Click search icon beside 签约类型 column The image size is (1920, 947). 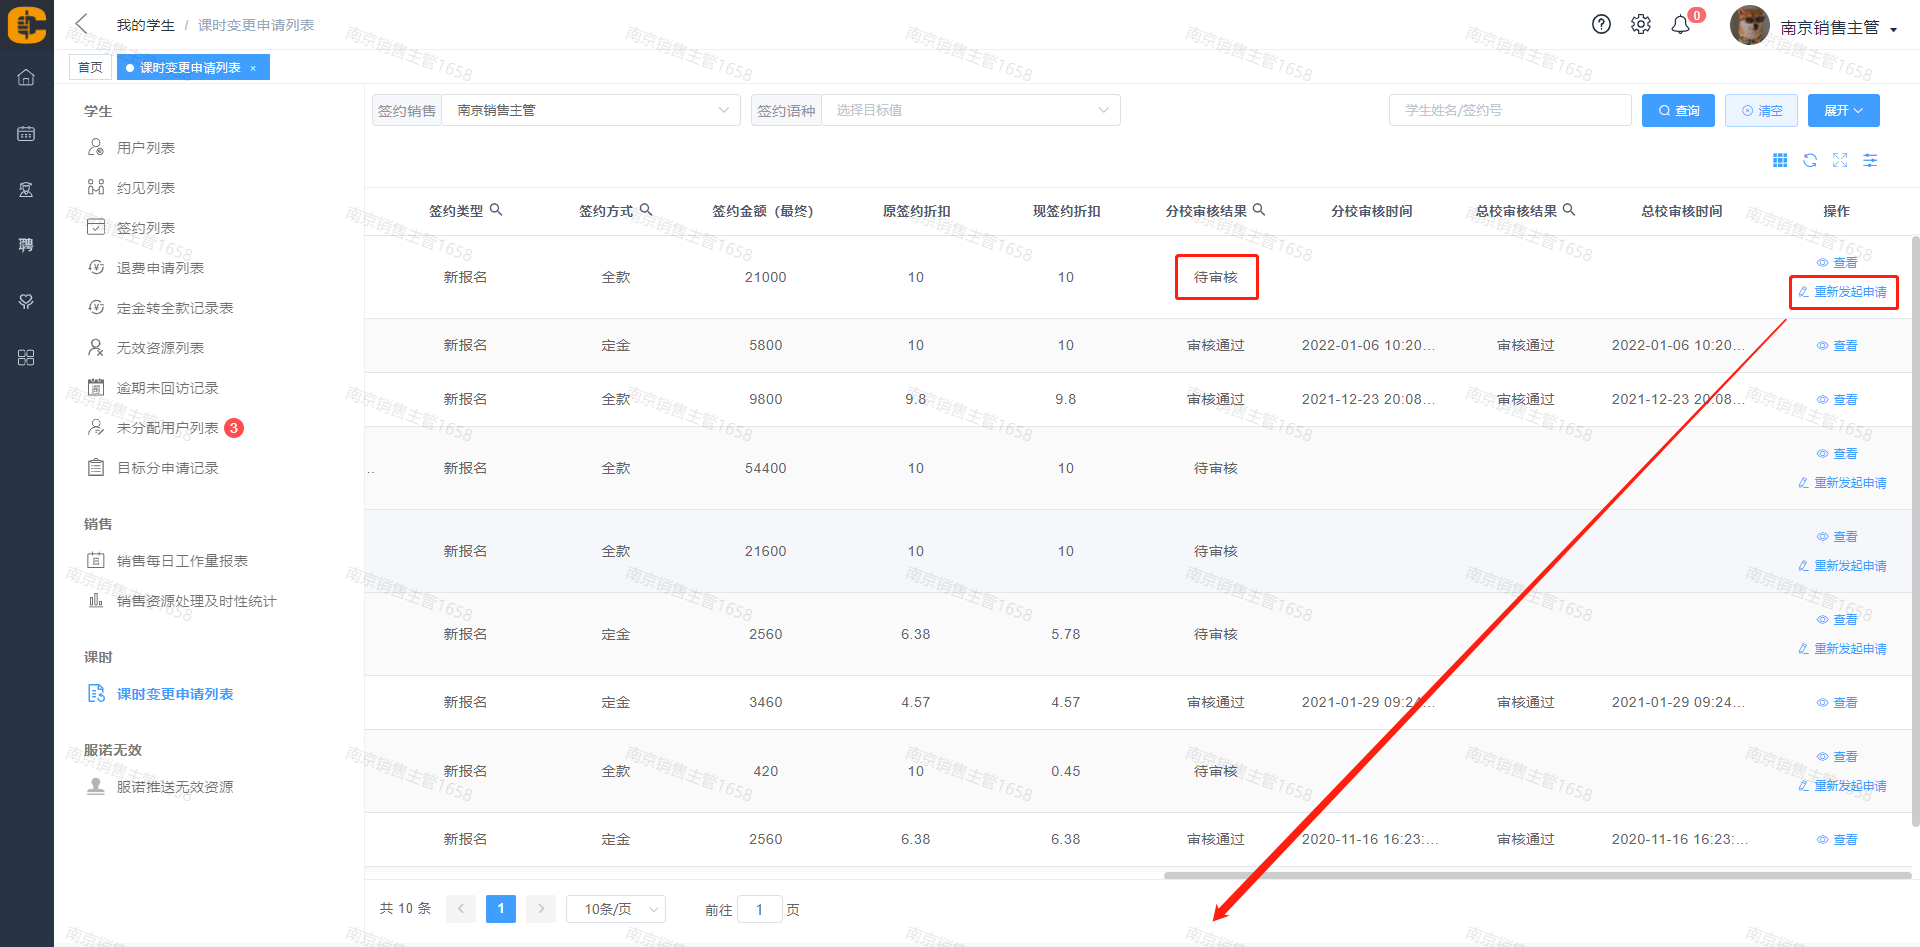[x=496, y=210]
